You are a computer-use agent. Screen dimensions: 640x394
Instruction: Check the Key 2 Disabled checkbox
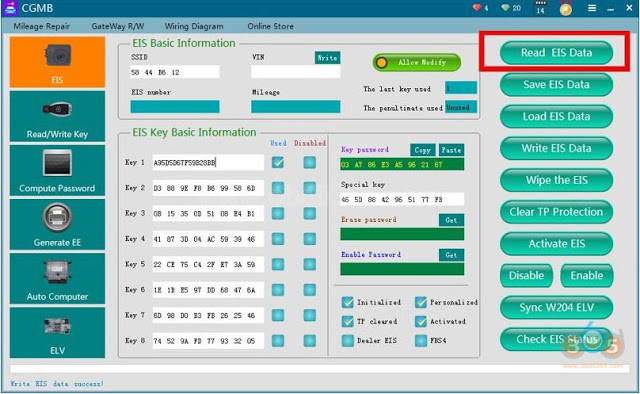(x=310, y=188)
